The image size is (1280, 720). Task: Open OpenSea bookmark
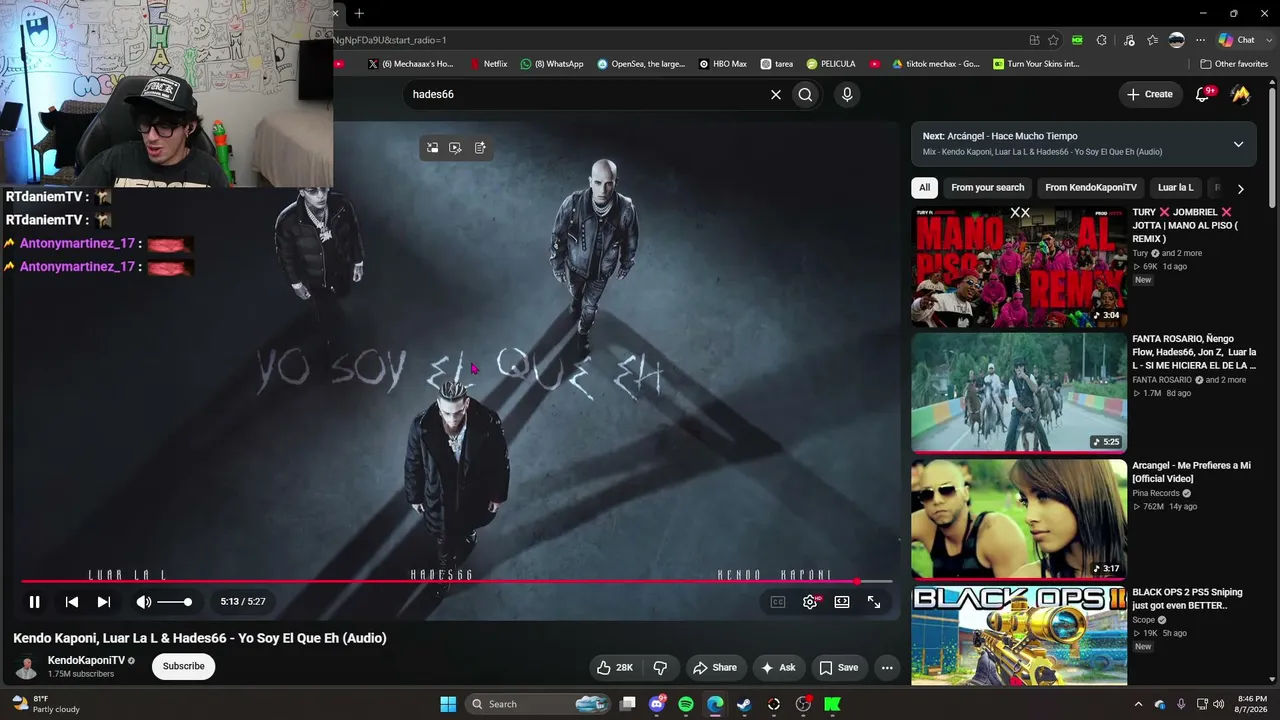coord(641,64)
